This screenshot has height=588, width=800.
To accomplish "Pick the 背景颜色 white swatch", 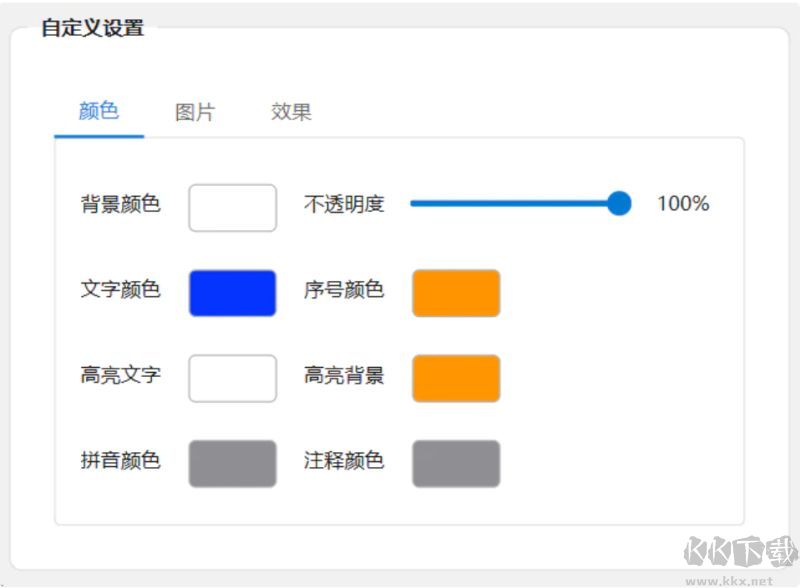I will [x=233, y=208].
